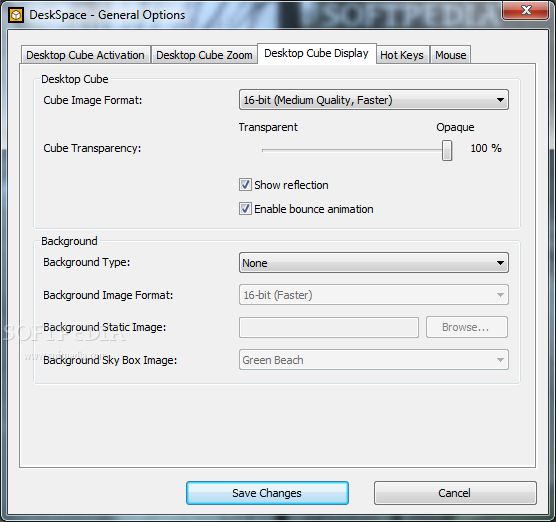This screenshot has width=556, height=522.
Task: Close the General Options window
Action: pyautogui.click(x=526, y=10)
